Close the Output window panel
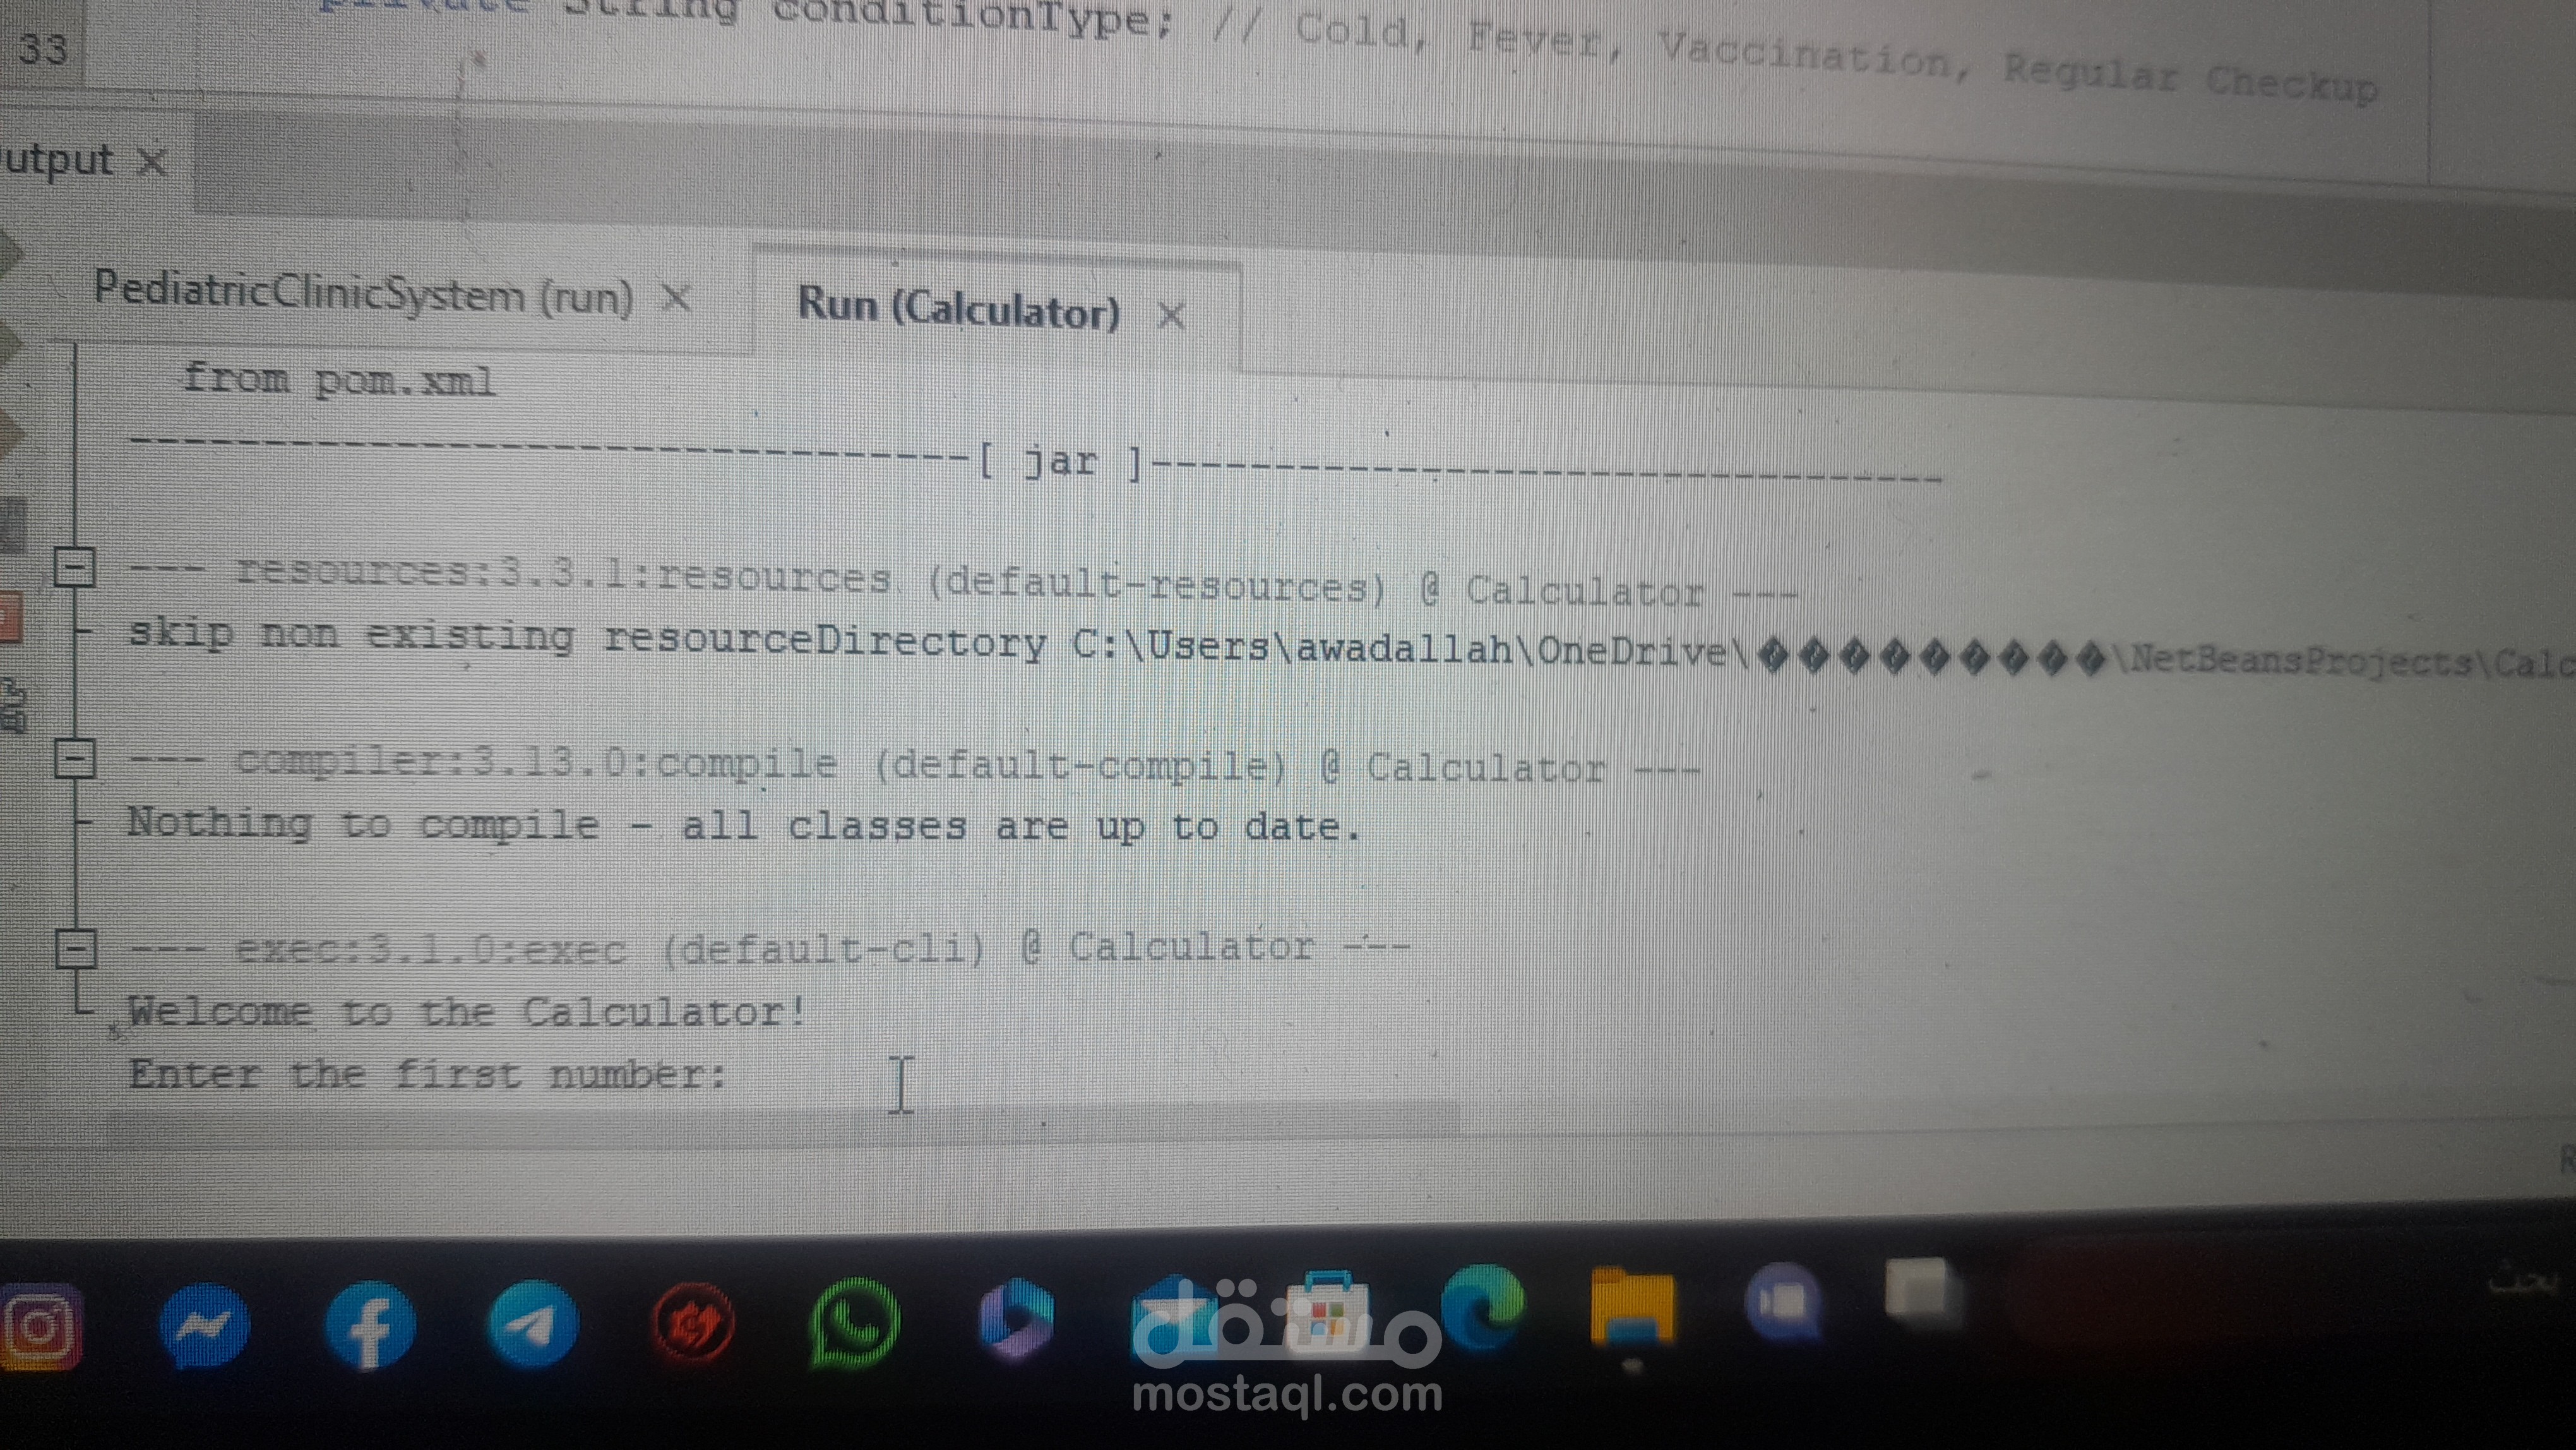 [152, 161]
